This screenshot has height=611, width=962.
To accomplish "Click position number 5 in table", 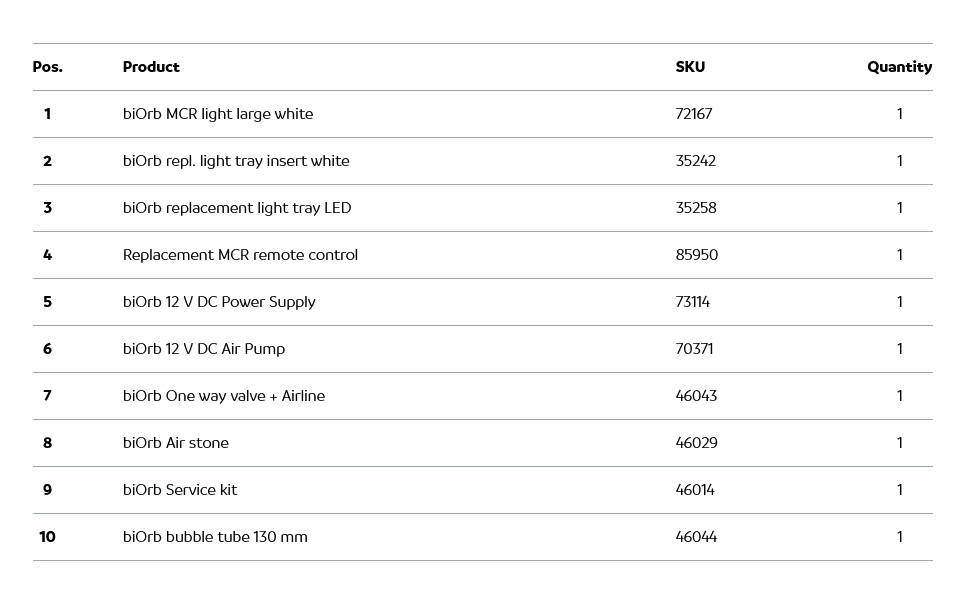I will pyautogui.click(x=47, y=302).
